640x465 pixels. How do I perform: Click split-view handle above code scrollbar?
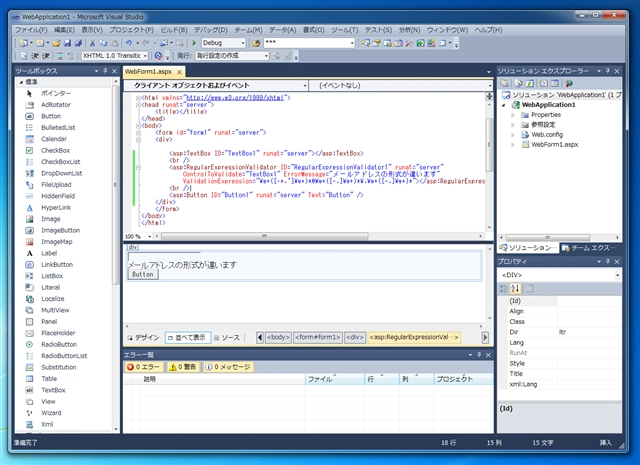click(489, 96)
